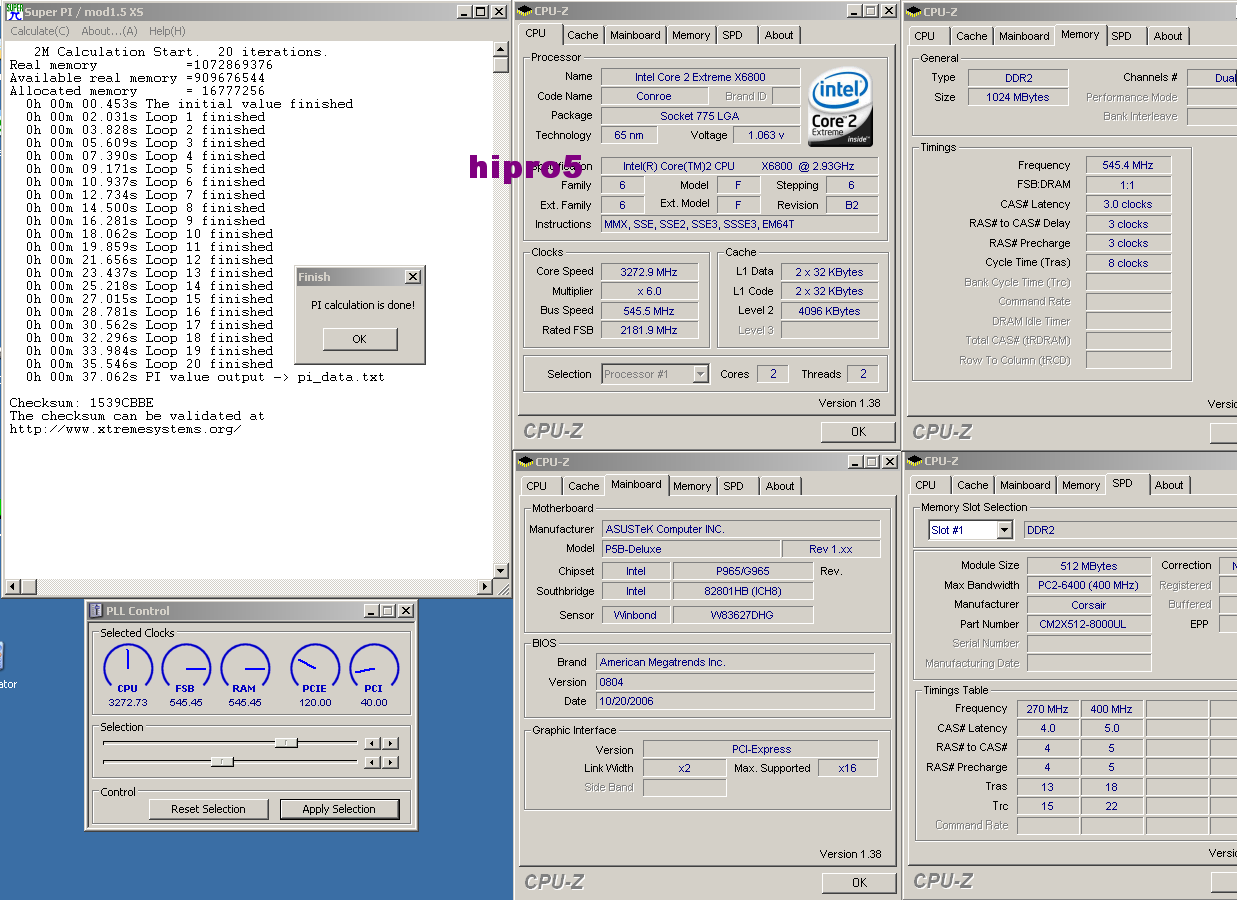
Task: Open Memory tab in CPU-Z motherboard window
Action: pos(692,486)
